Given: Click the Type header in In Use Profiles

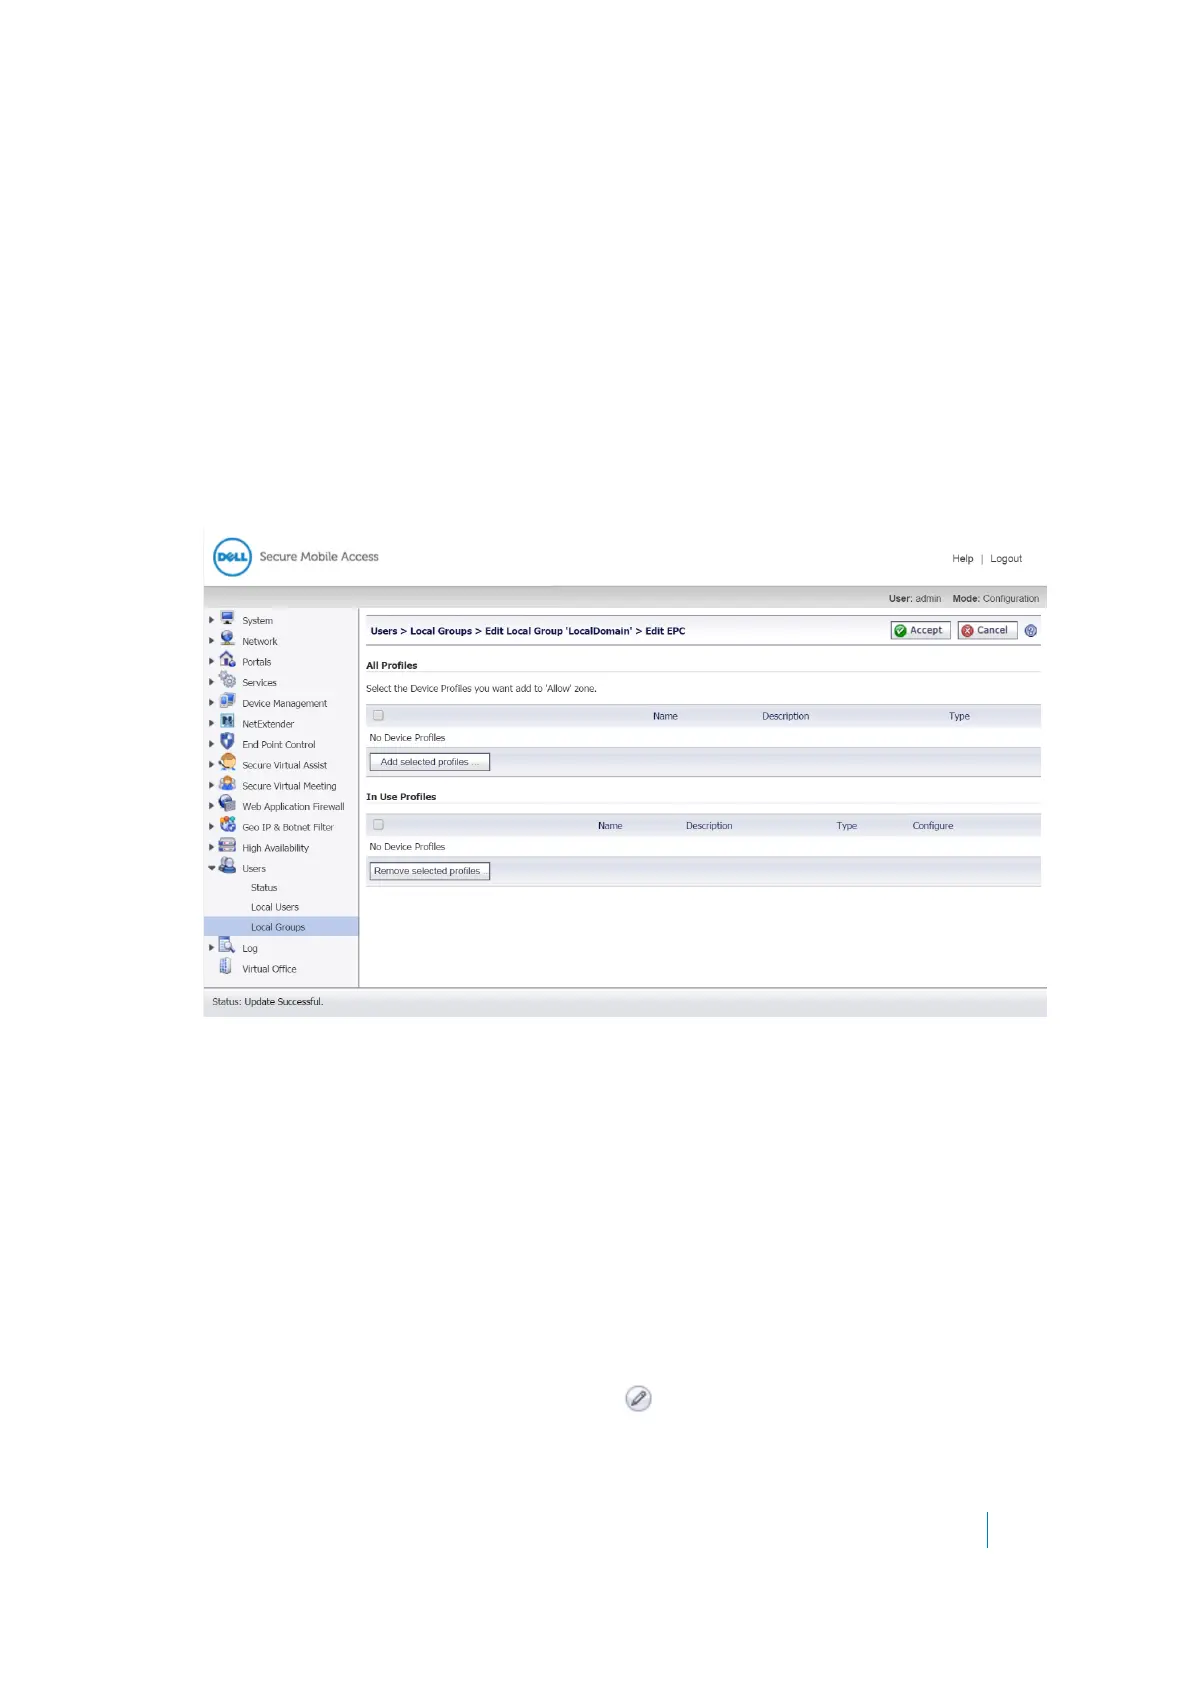Looking at the screenshot, I should 847,826.
